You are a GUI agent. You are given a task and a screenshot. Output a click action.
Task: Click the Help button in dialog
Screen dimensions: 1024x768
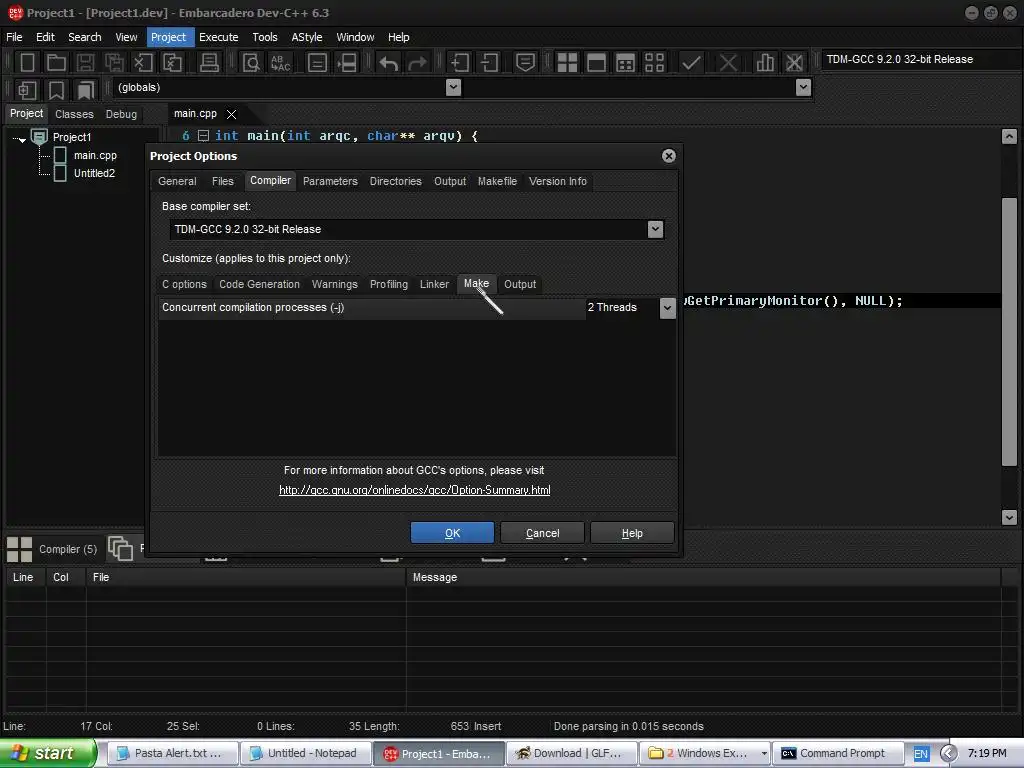coord(632,533)
